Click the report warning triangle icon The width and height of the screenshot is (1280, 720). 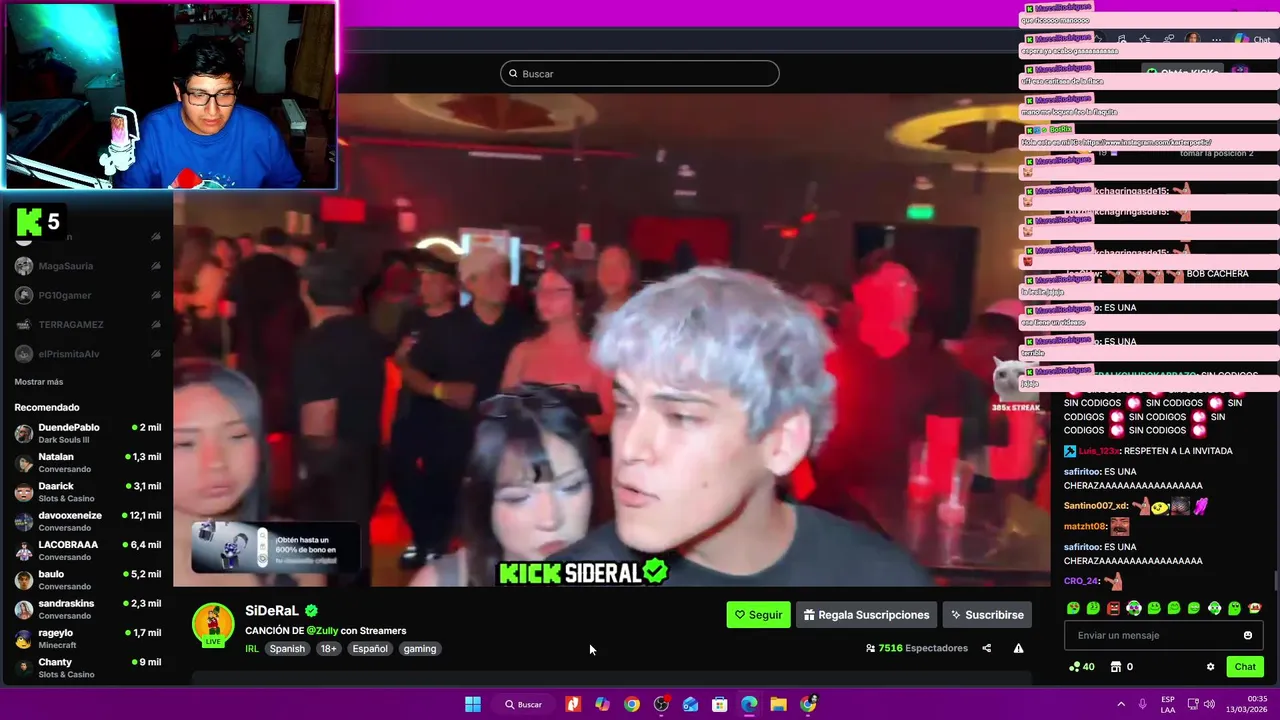(1018, 648)
